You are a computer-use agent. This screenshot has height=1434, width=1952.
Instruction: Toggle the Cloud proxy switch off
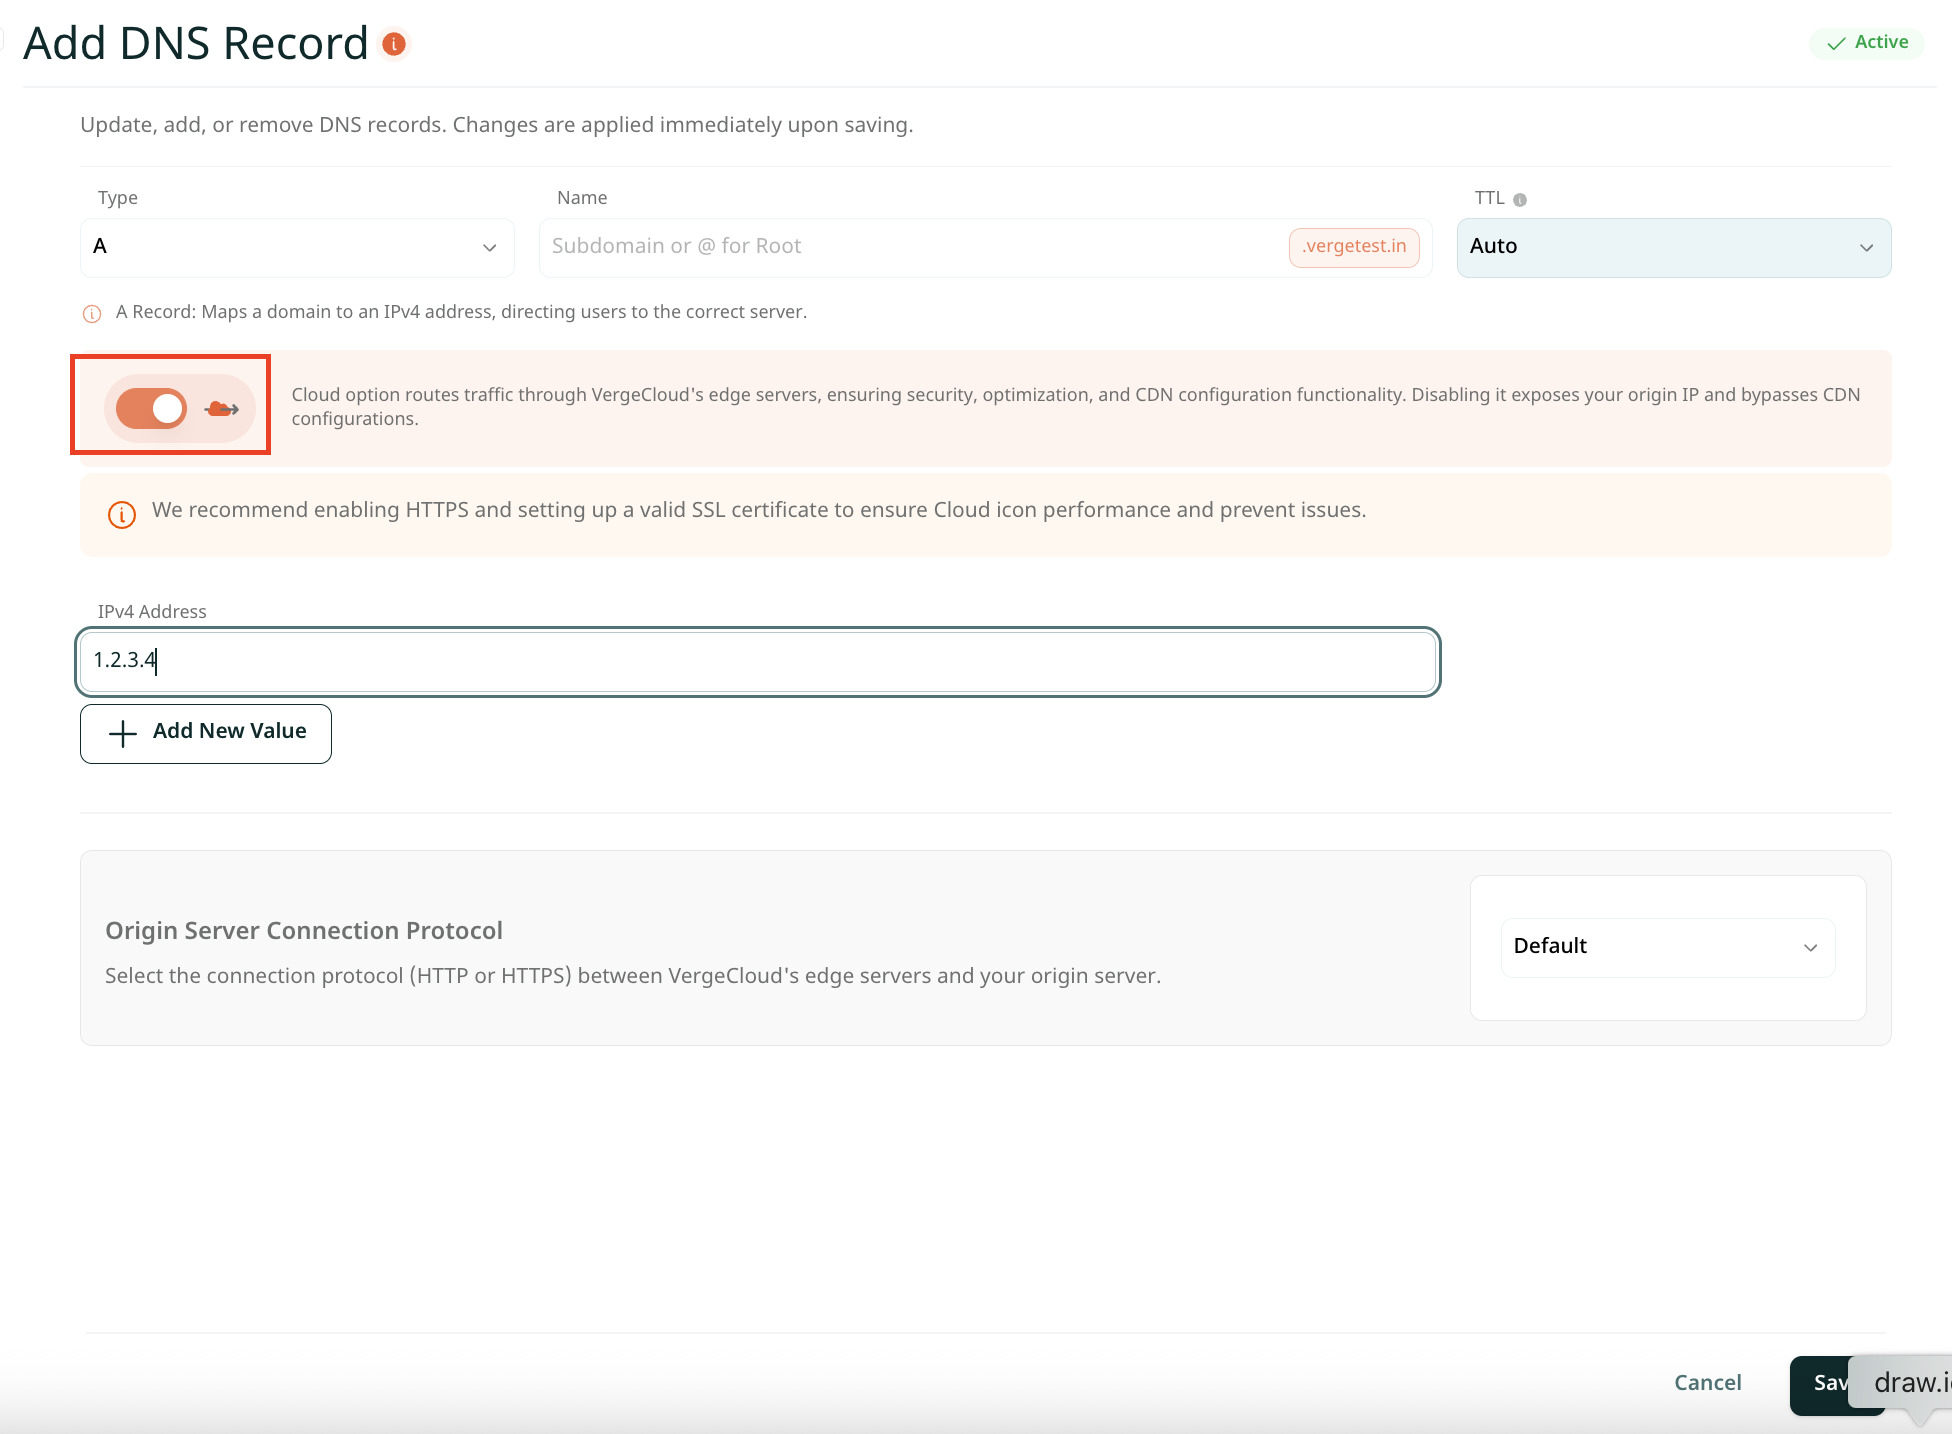152,408
